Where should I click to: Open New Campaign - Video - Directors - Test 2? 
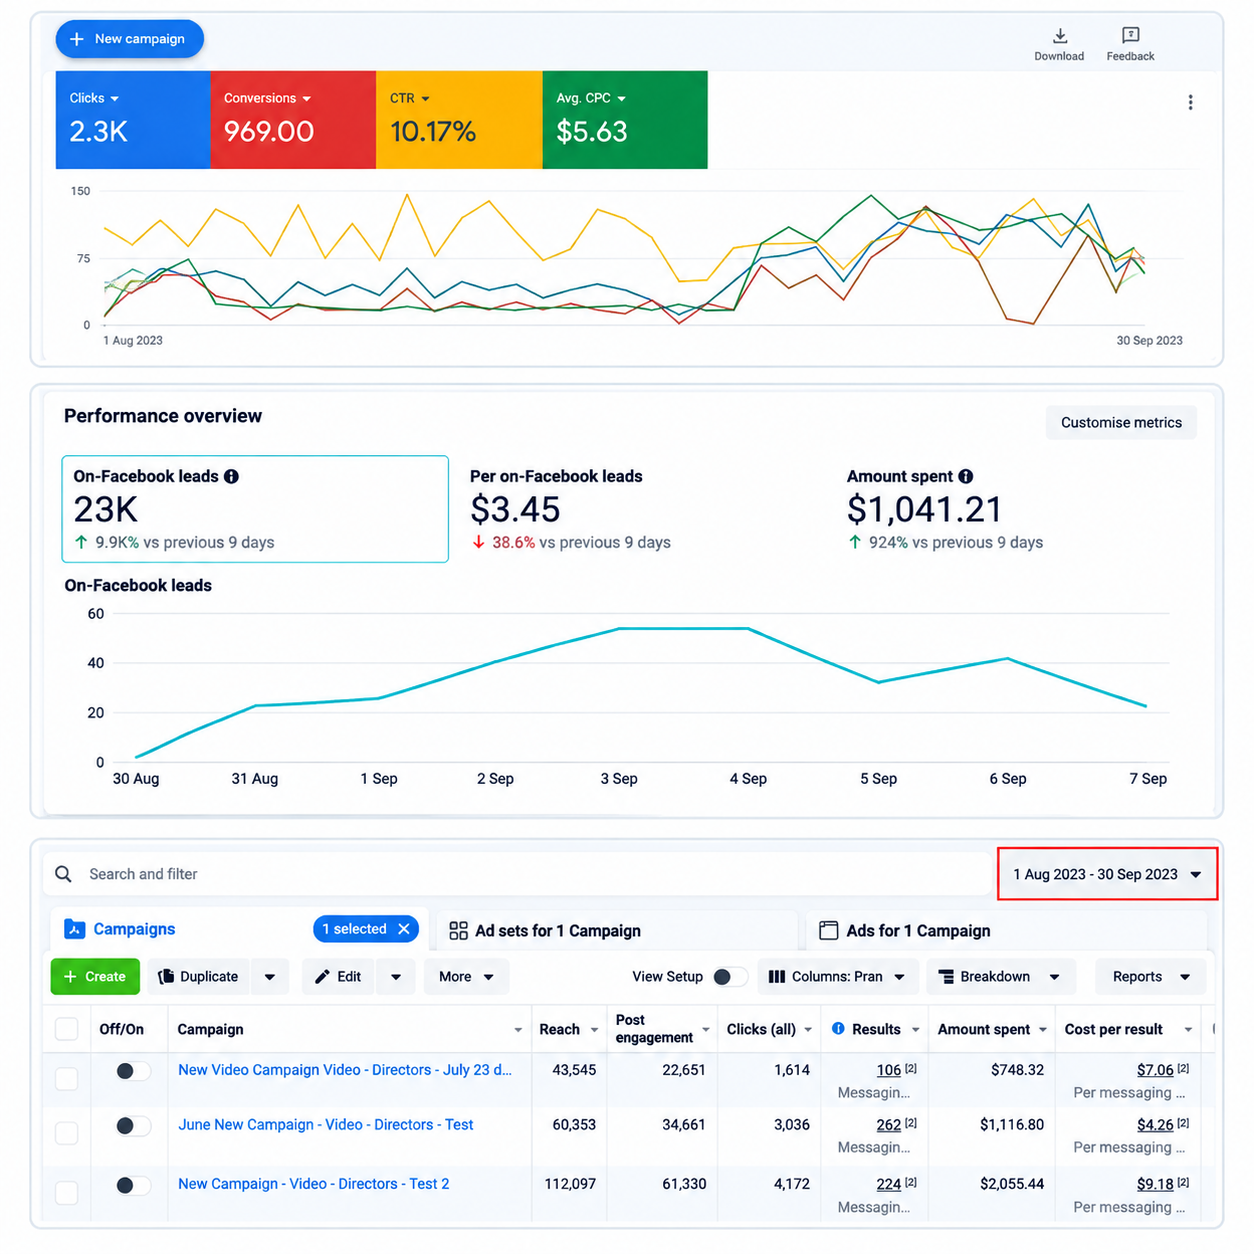coord(314,1183)
